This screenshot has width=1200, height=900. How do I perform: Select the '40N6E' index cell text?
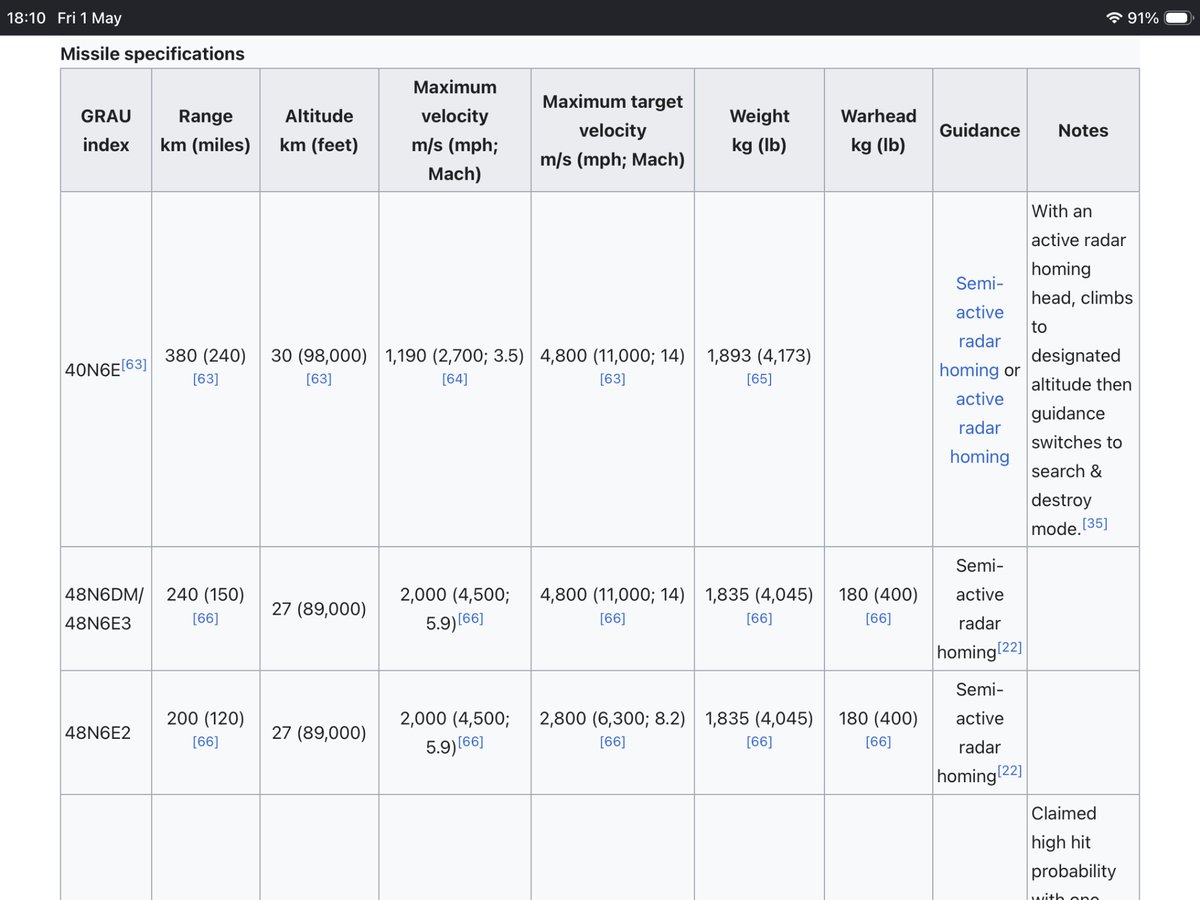[92, 369]
